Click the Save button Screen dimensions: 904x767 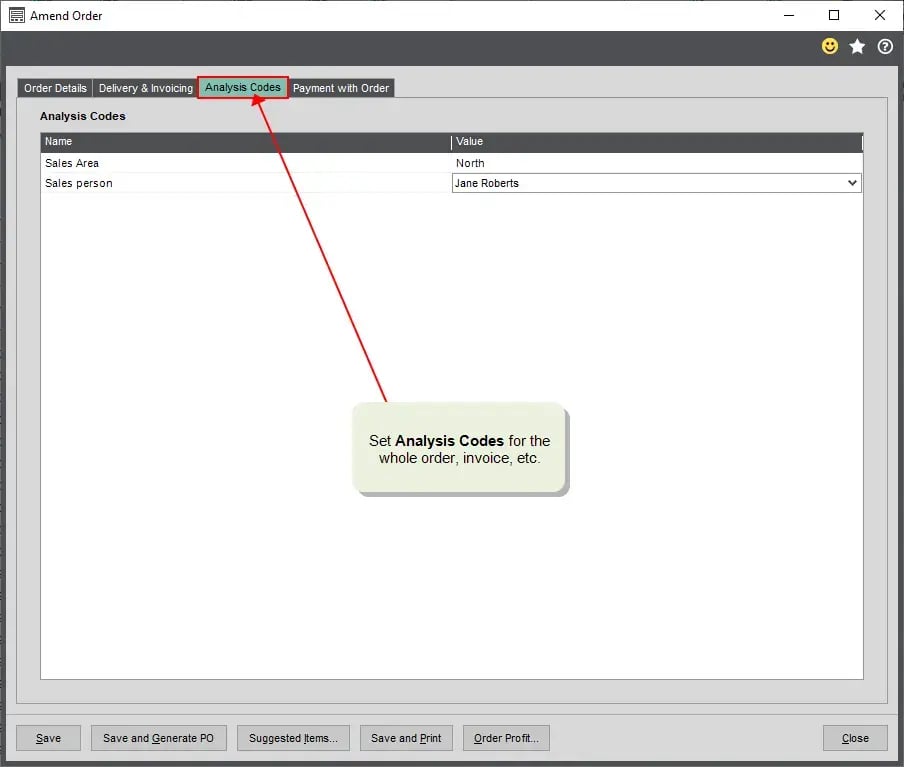pos(48,738)
